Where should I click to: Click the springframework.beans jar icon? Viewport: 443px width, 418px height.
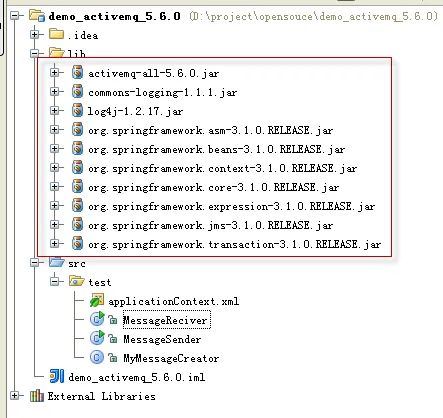[x=77, y=148]
